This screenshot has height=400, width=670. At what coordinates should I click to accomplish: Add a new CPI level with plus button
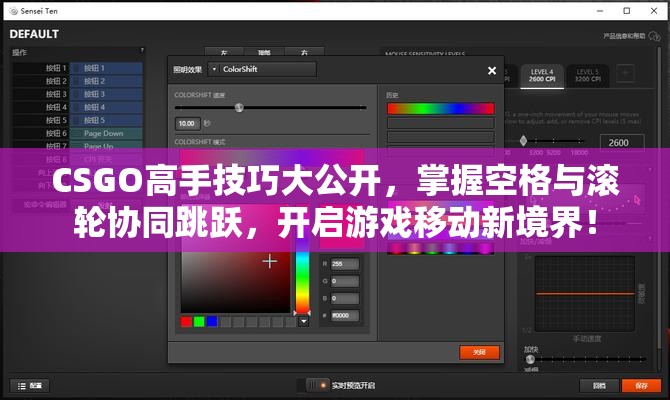point(625,73)
